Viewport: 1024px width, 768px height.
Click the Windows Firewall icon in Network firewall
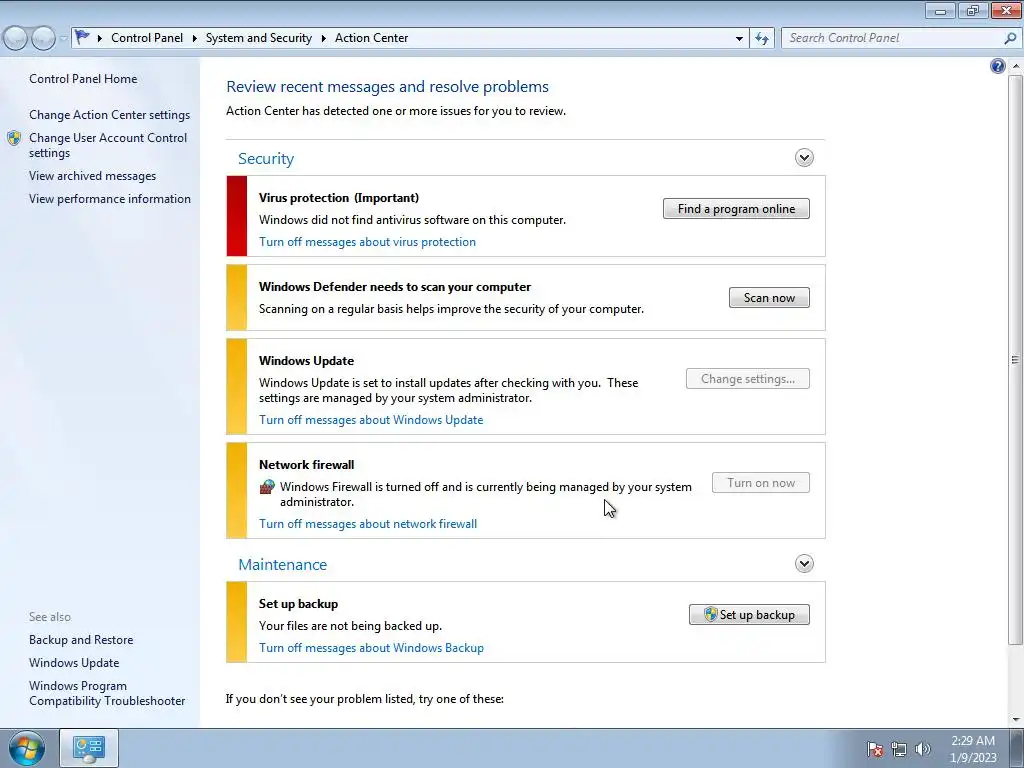[267, 487]
